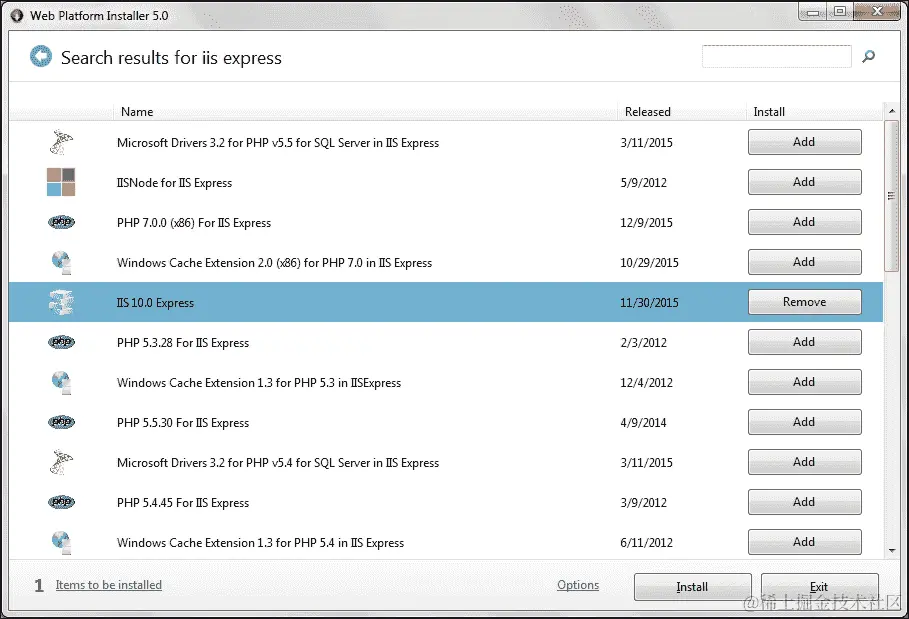This screenshot has height=619, width=909.
Task: Click release date '5/9/2012'
Action: click(x=643, y=183)
